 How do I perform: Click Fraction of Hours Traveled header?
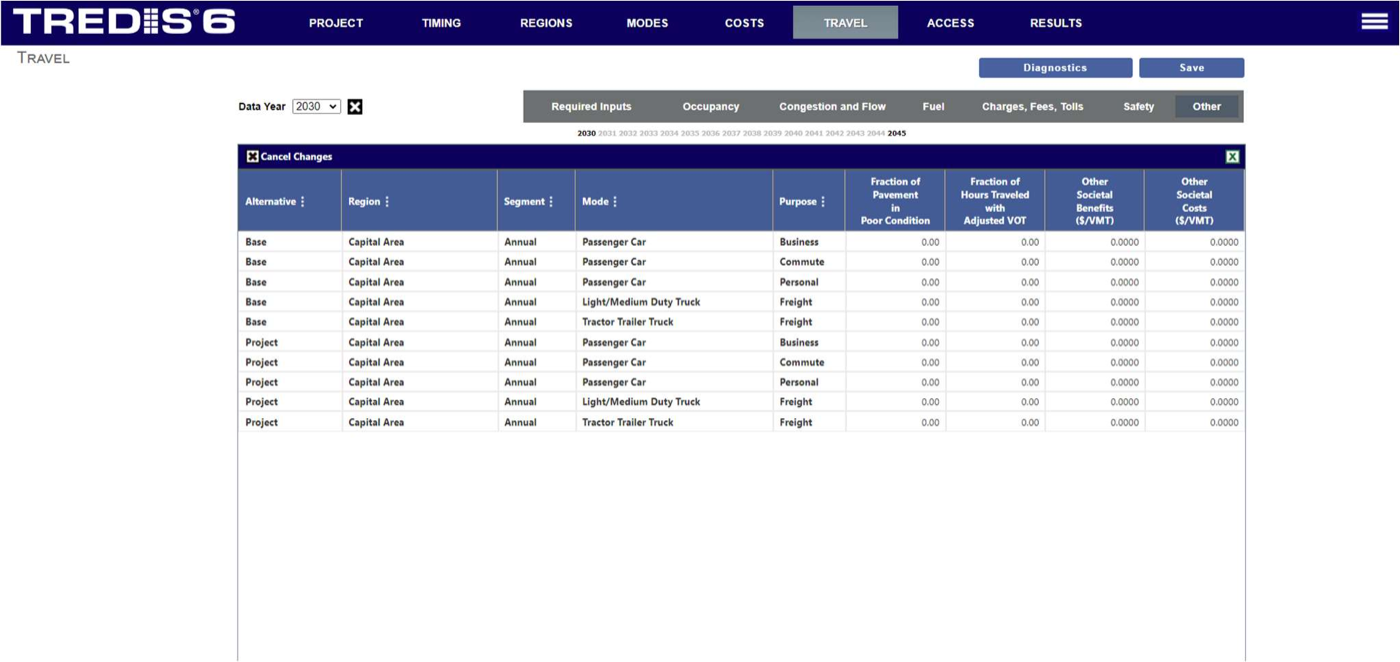point(995,201)
